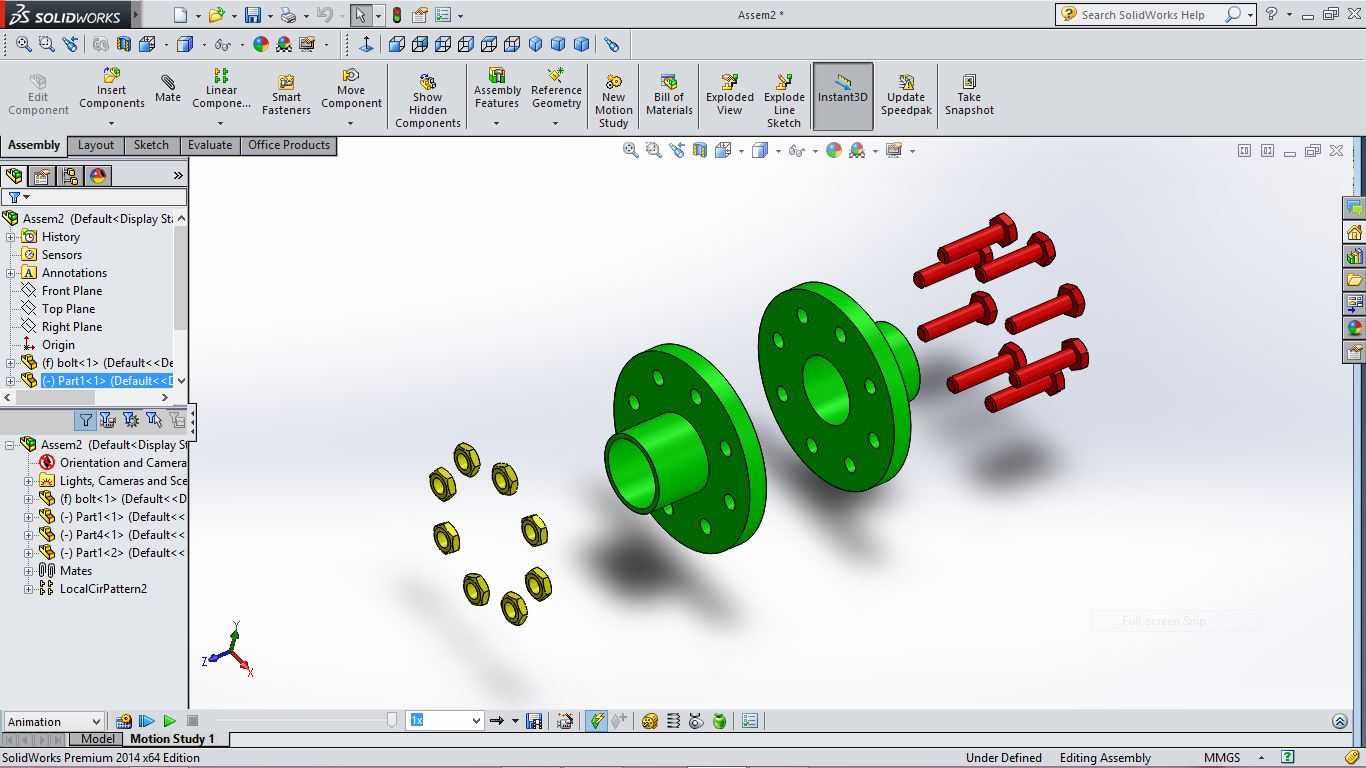
Task: Open the Appearances color ball tab
Action: coord(98,176)
